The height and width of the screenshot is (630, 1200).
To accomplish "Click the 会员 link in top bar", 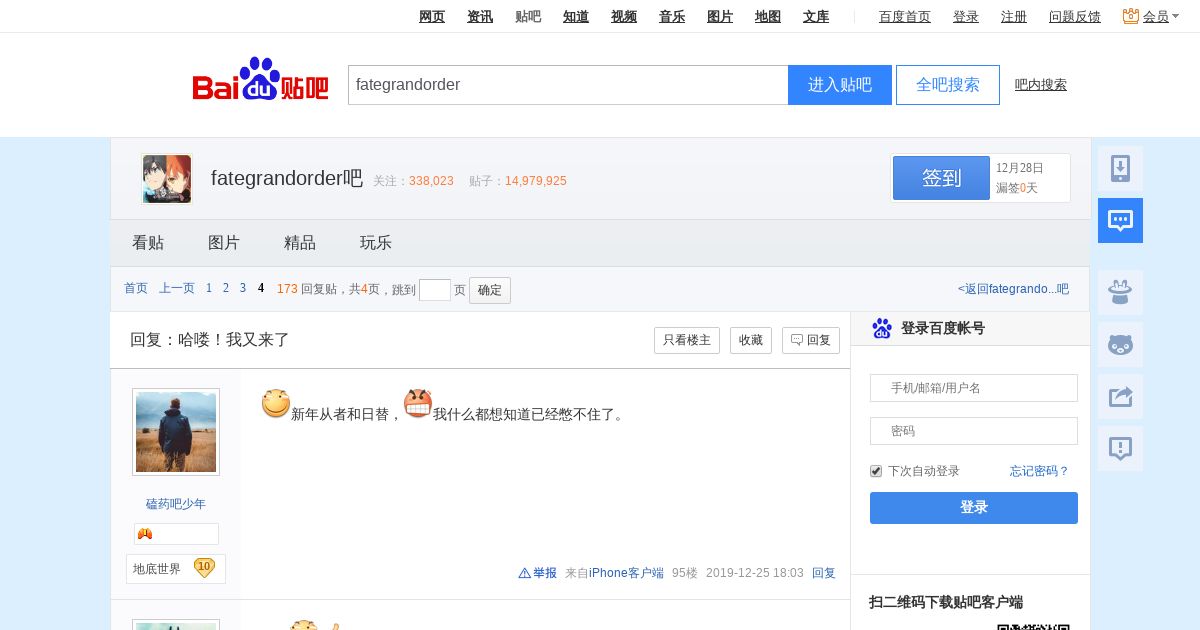I will click(x=1156, y=16).
